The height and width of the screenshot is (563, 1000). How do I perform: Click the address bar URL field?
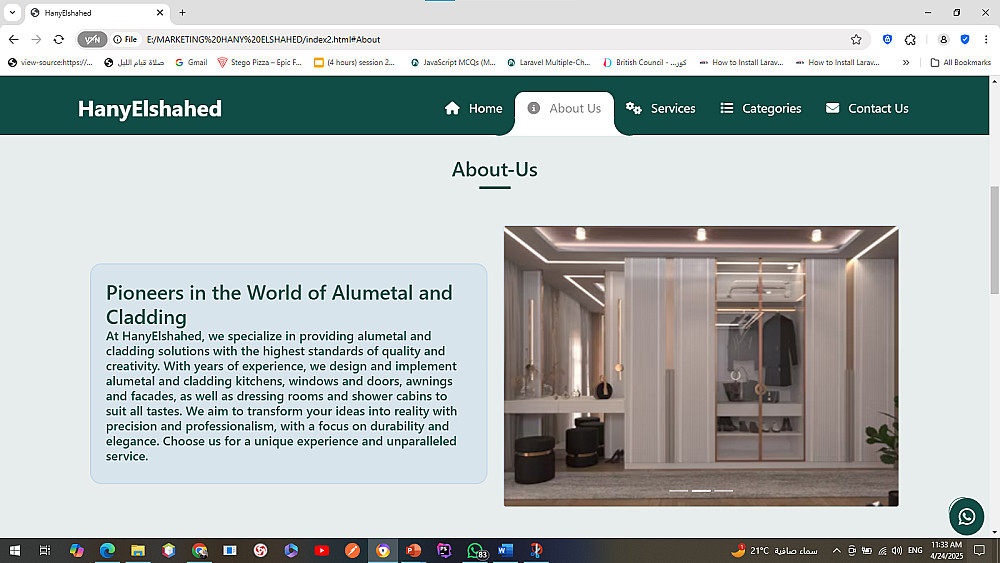click(491, 40)
